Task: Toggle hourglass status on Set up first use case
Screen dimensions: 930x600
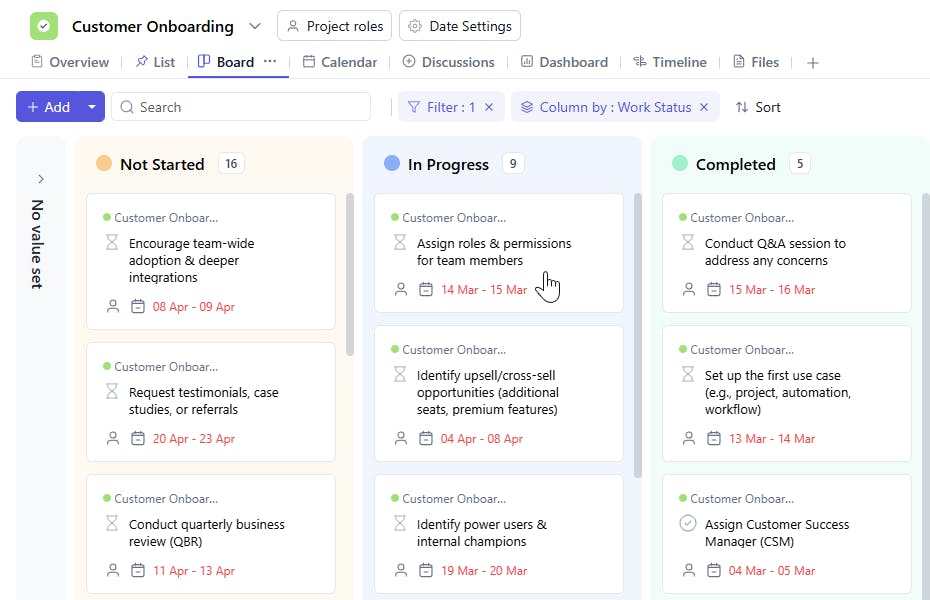Action: [x=687, y=375]
